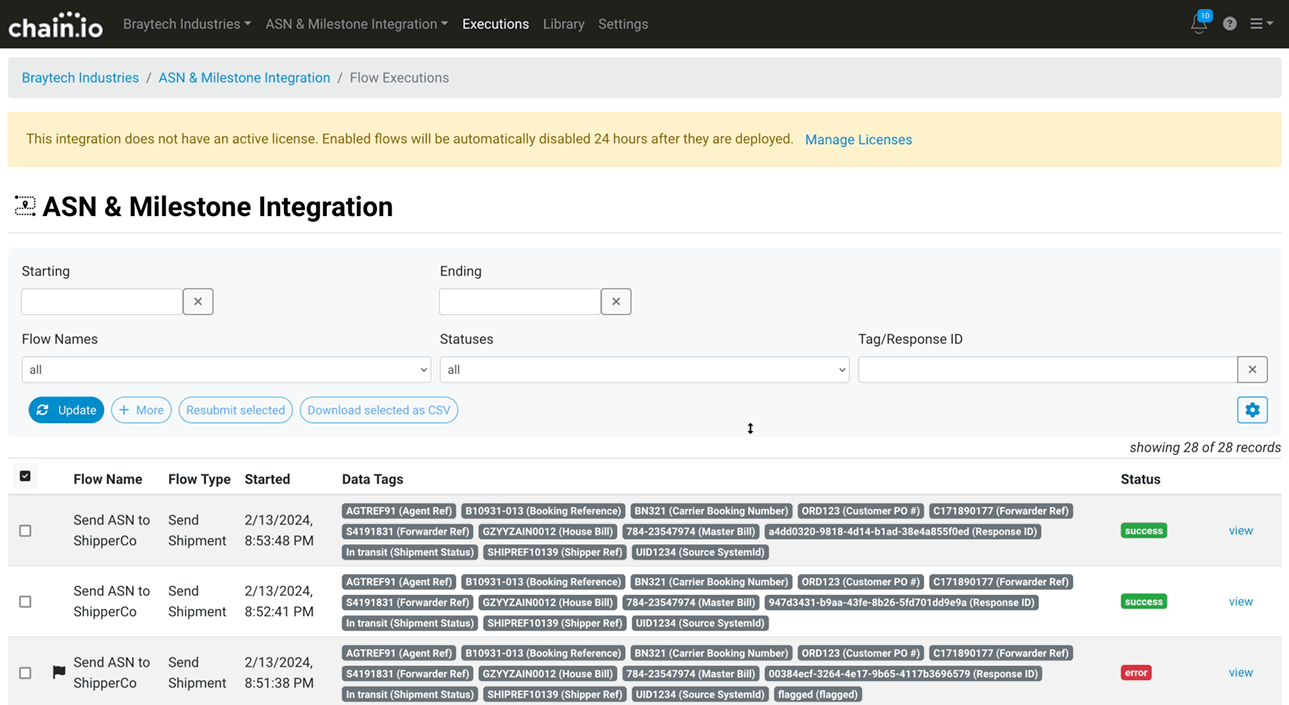The image size is (1289, 705).
Task: Check the row started at 8:51:38 PM
Action: coord(25,673)
